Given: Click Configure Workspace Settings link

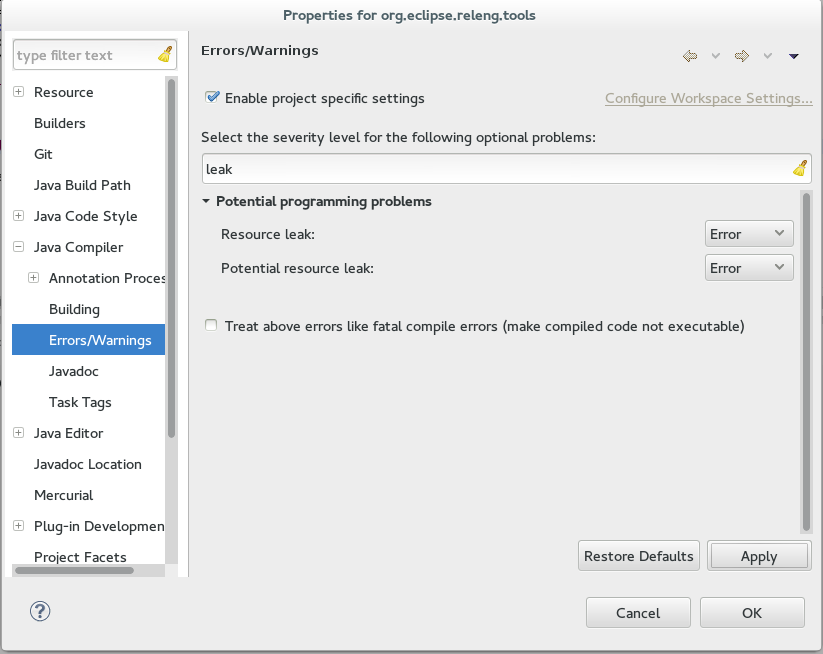Looking at the screenshot, I should click(x=709, y=98).
